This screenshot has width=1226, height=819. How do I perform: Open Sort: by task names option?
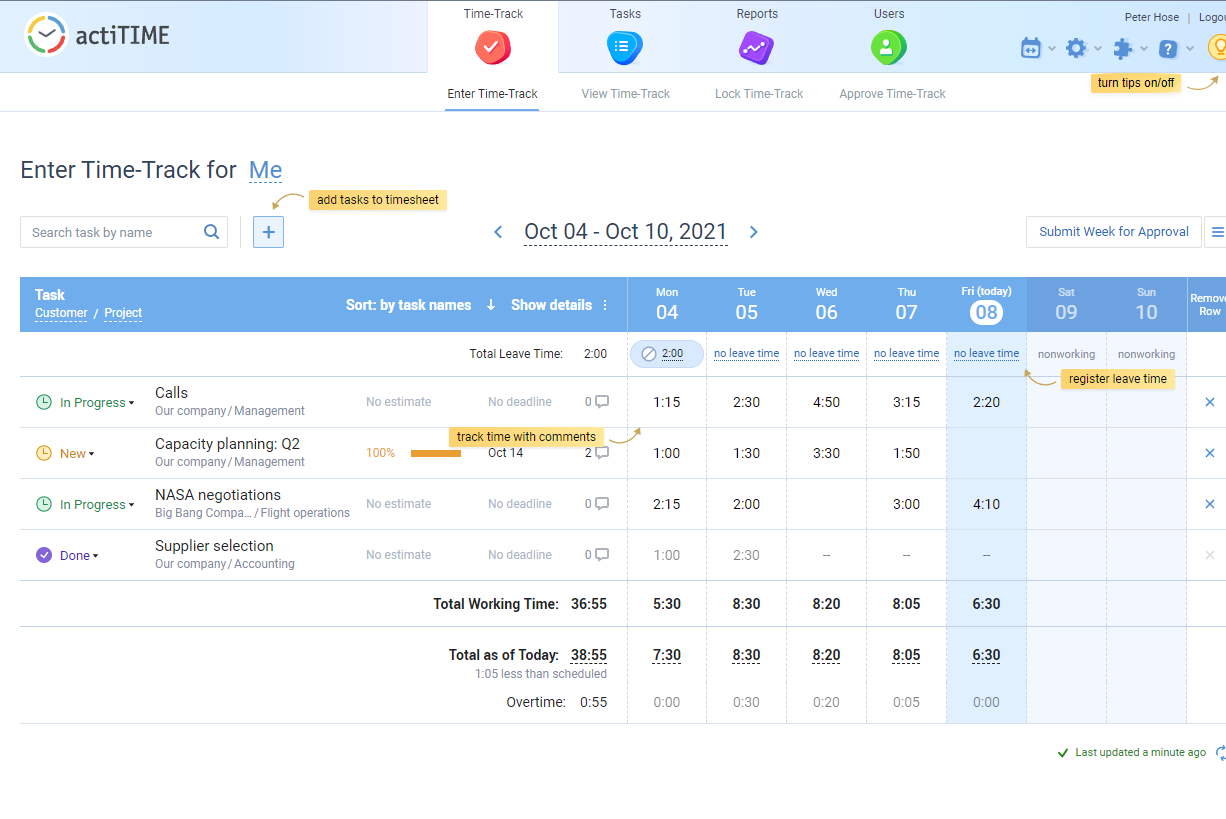408,305
